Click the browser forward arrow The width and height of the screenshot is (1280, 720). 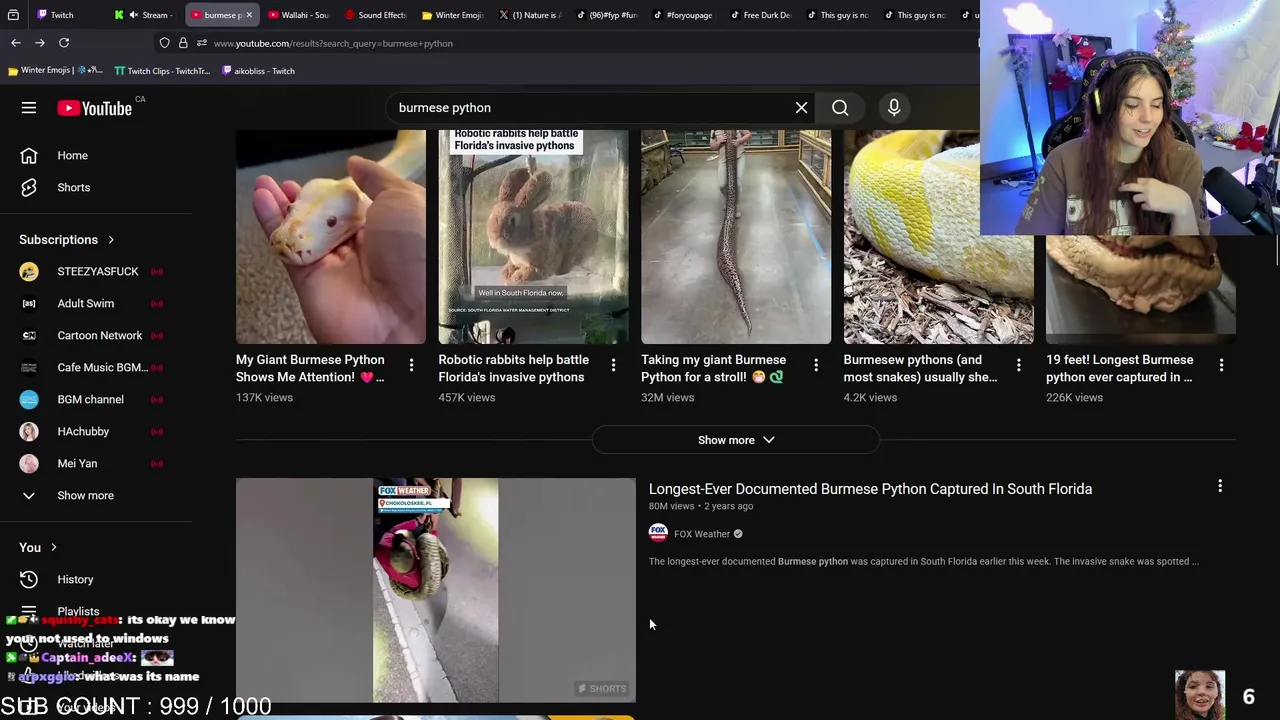40,43
